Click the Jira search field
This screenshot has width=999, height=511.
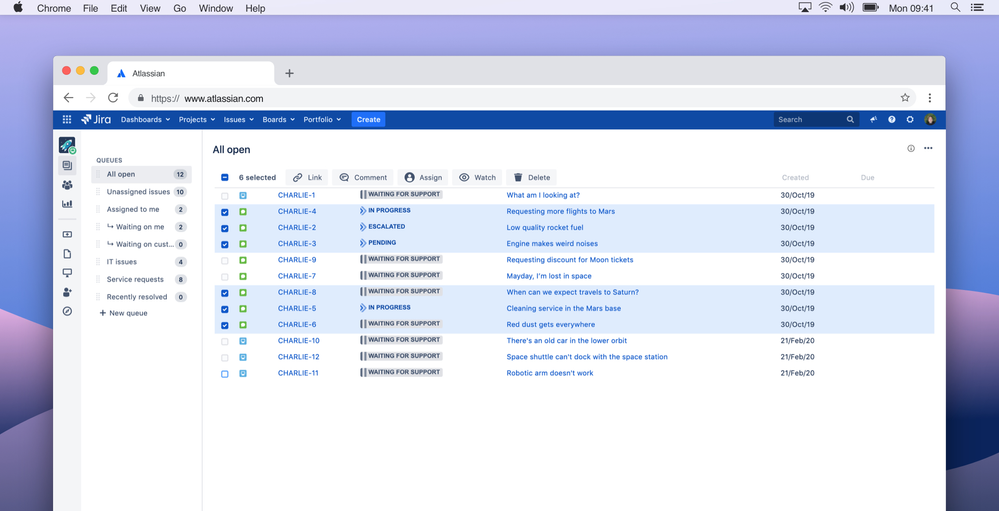tap(810, 119)
